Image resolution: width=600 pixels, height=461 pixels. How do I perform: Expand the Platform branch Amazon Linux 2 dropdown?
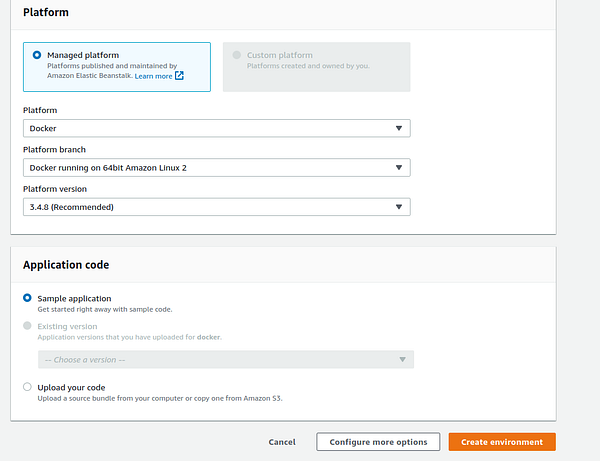coord(217,168)
